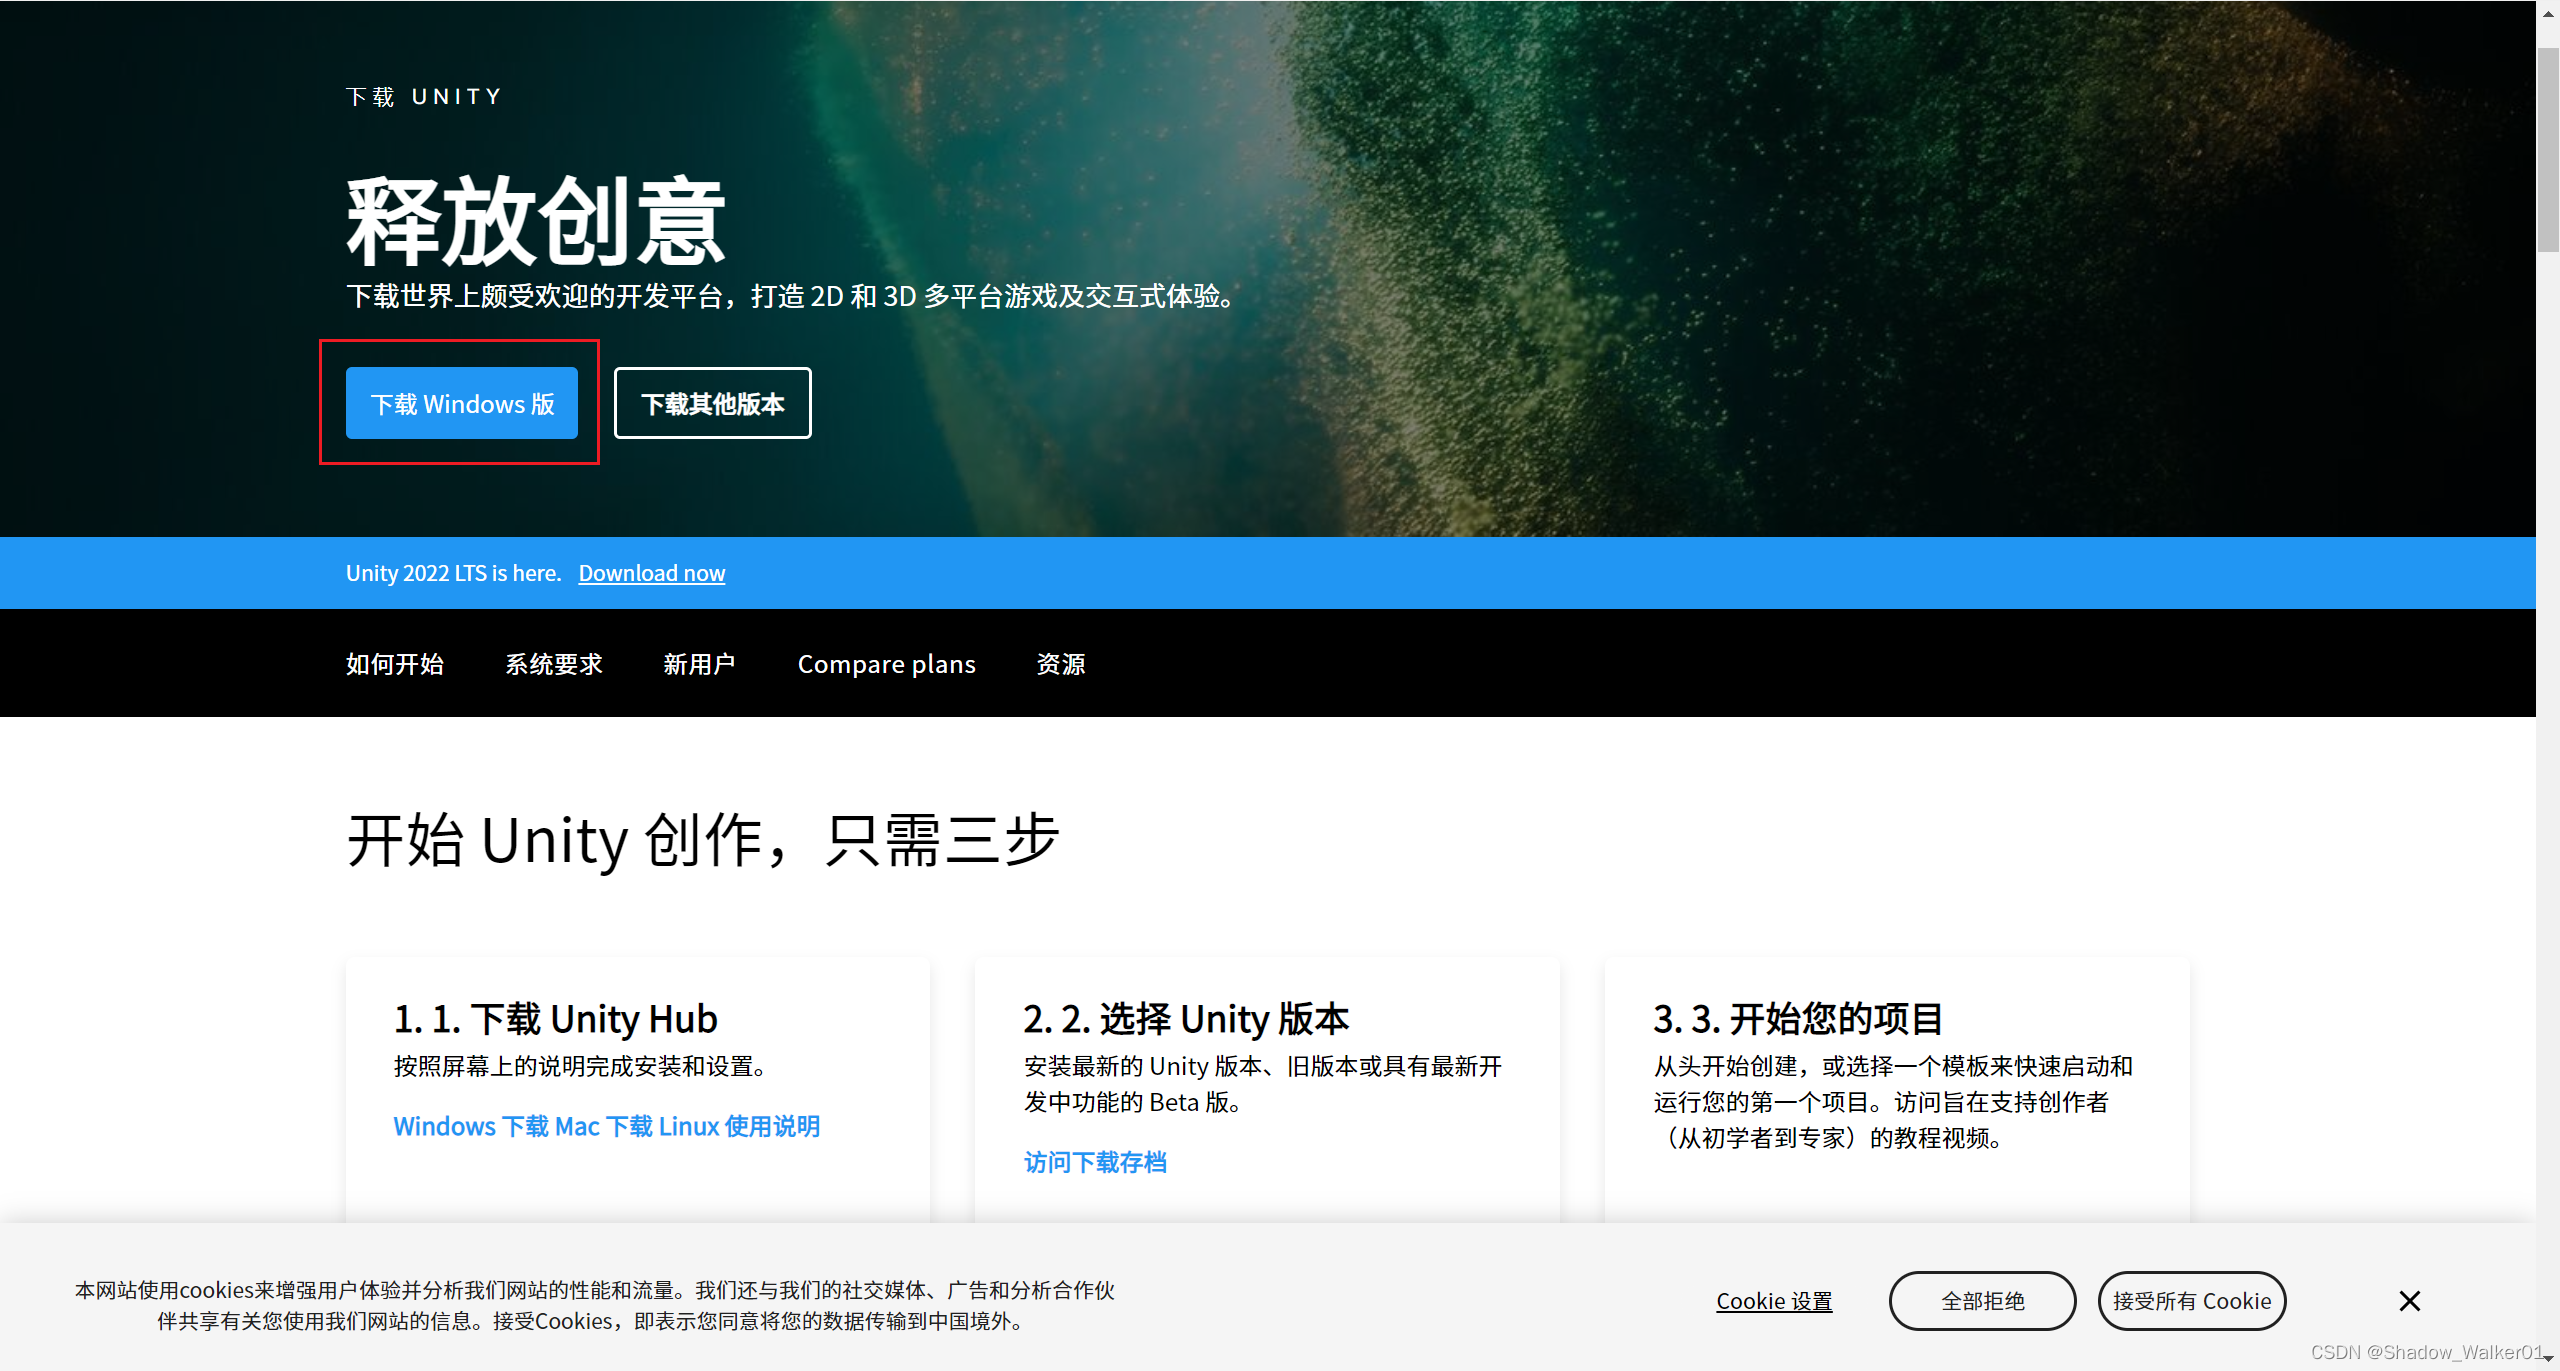Dismiss the cookie banner with the X
The image size is (2560, 1371).
[x=2410, y=1301]
